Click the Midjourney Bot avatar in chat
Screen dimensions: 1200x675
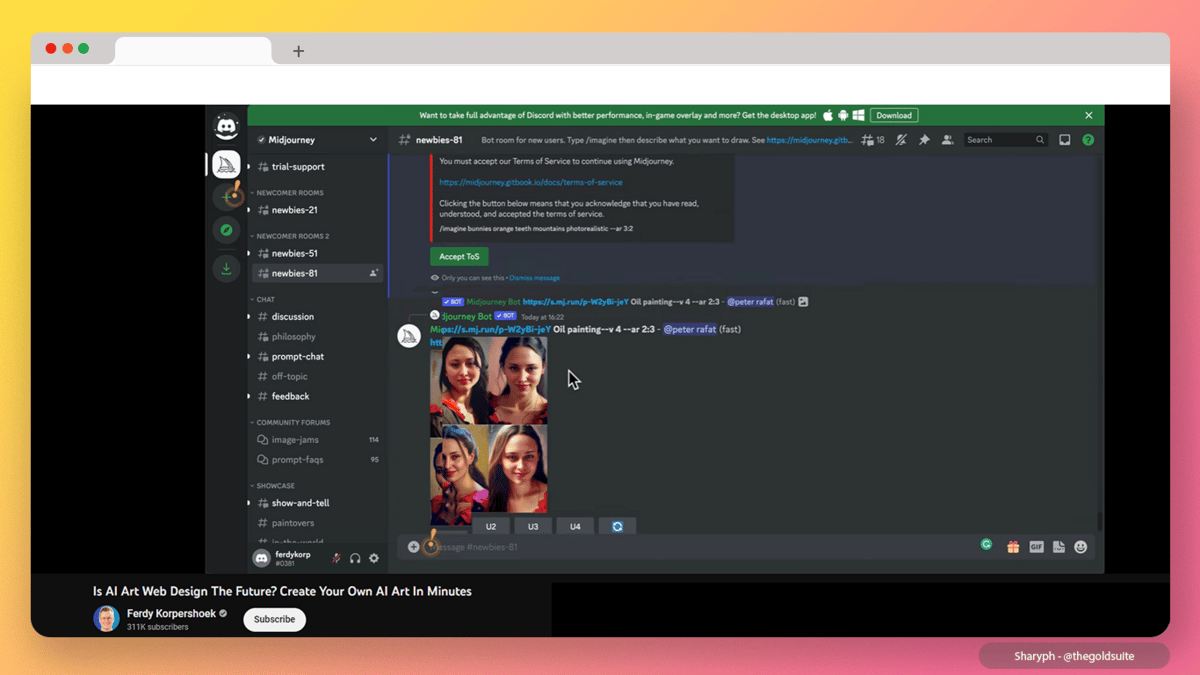point(409,335)
